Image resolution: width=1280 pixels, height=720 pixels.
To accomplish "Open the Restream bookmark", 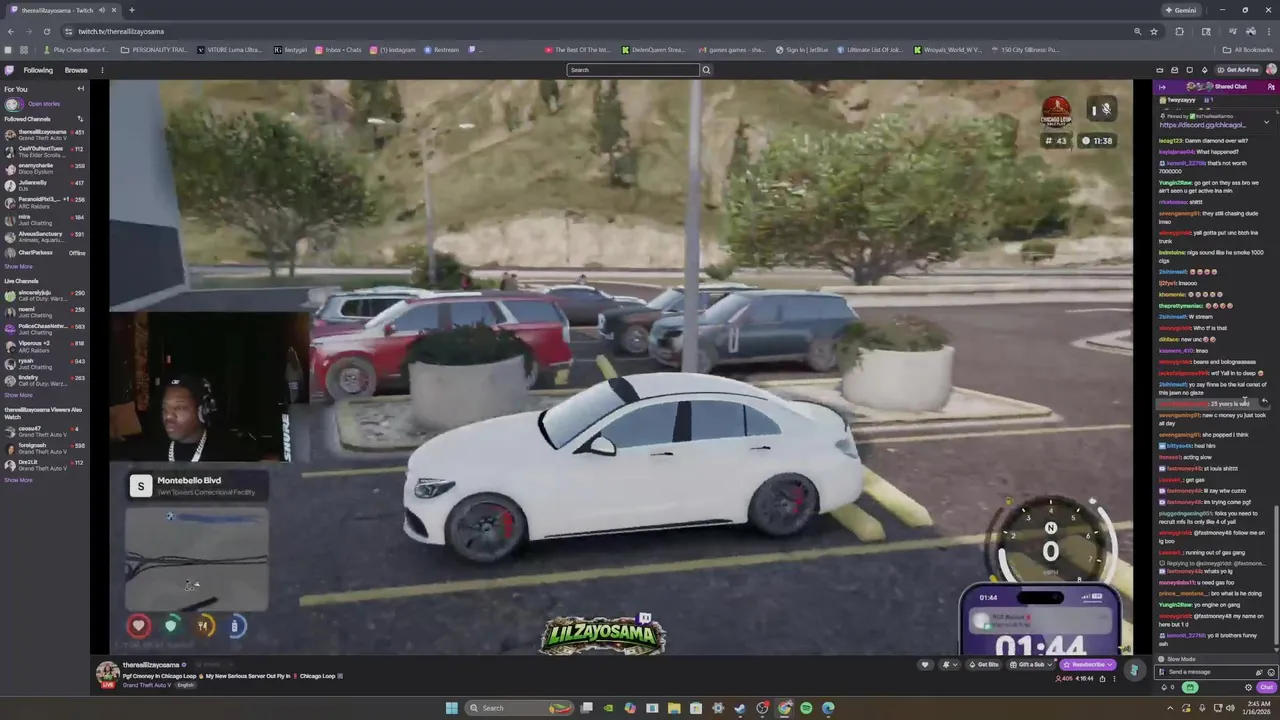I will pos(441,49).
